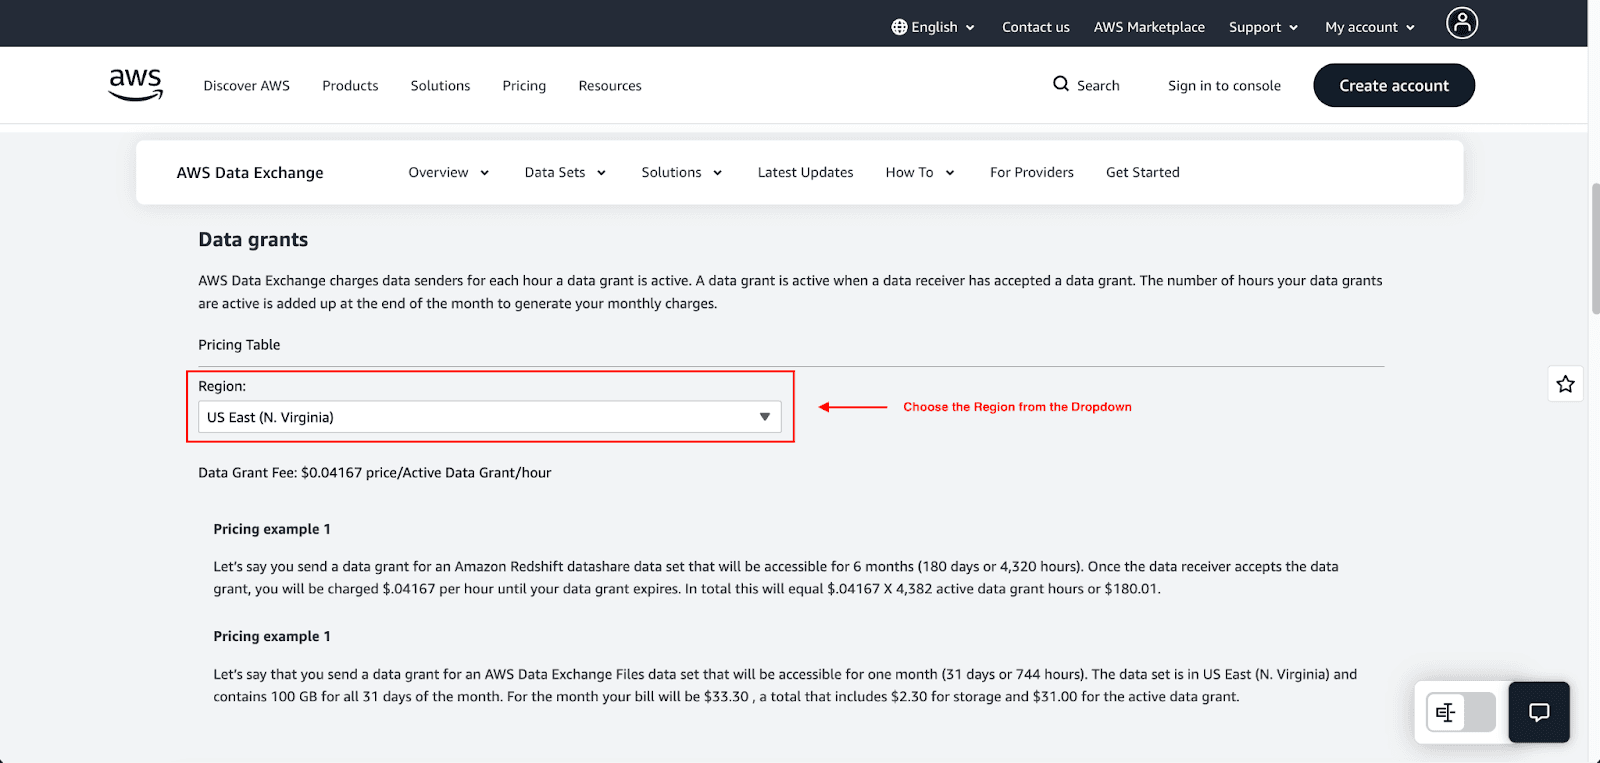Expand the How To submenu
The width and height of the screenshot is (1600, 763).
click(920, 172)
